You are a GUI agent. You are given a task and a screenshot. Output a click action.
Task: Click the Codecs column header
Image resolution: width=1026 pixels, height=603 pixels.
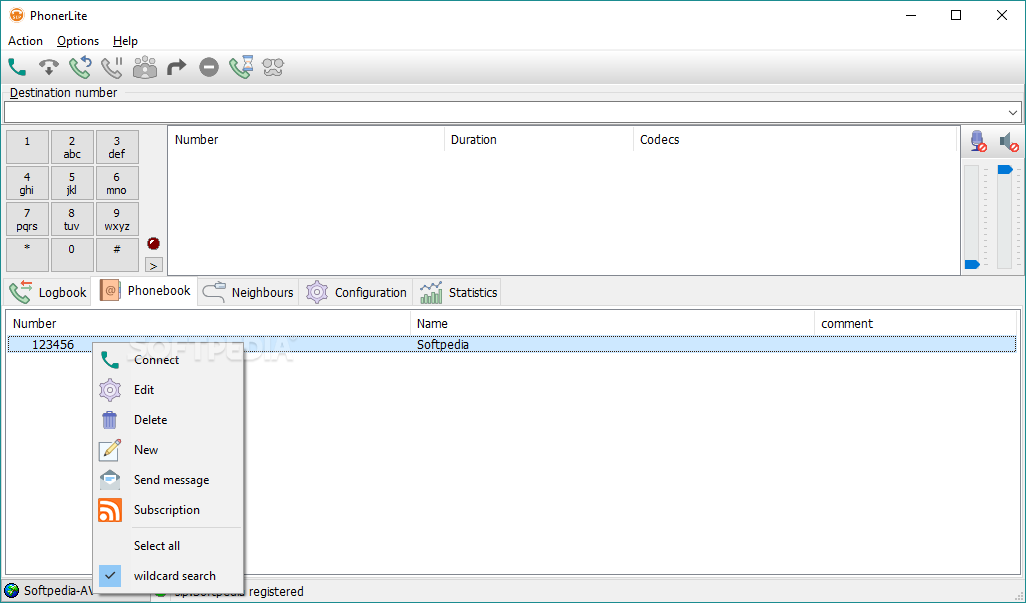[x=795, y=140]
